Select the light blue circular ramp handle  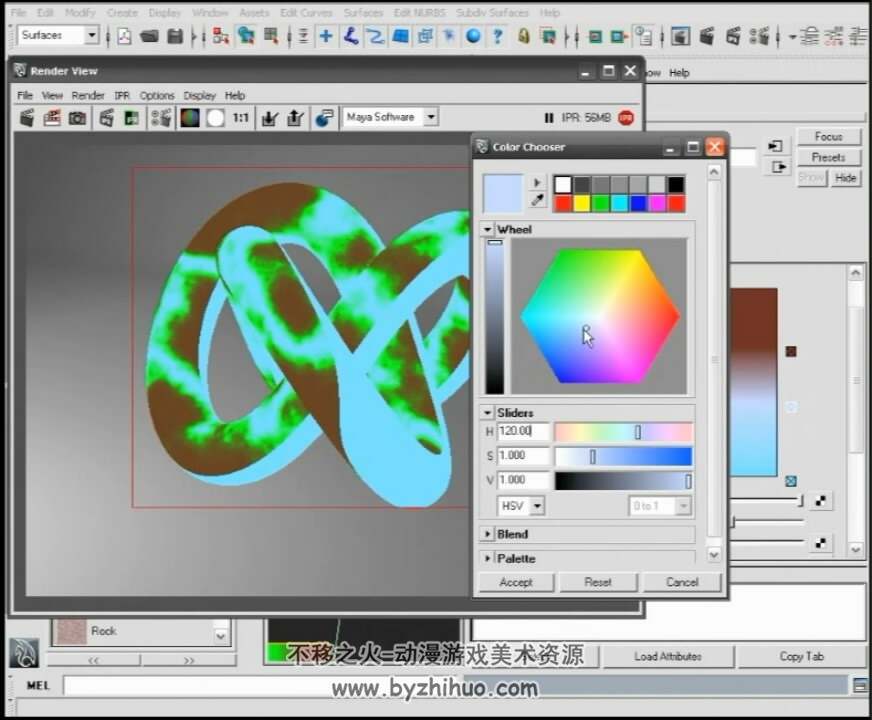pyautogui.click(x=791, y=407)
